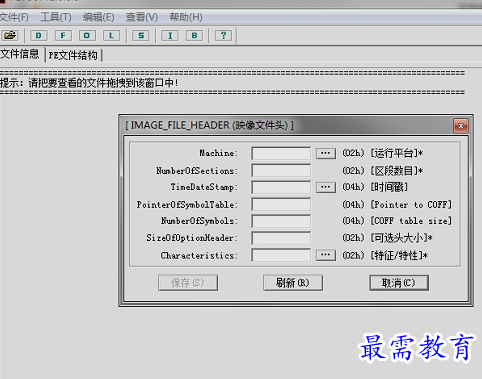Click the NumberOfSections input field
The width and height of the screenshot is (482, 379).
[x=281, y=171]
